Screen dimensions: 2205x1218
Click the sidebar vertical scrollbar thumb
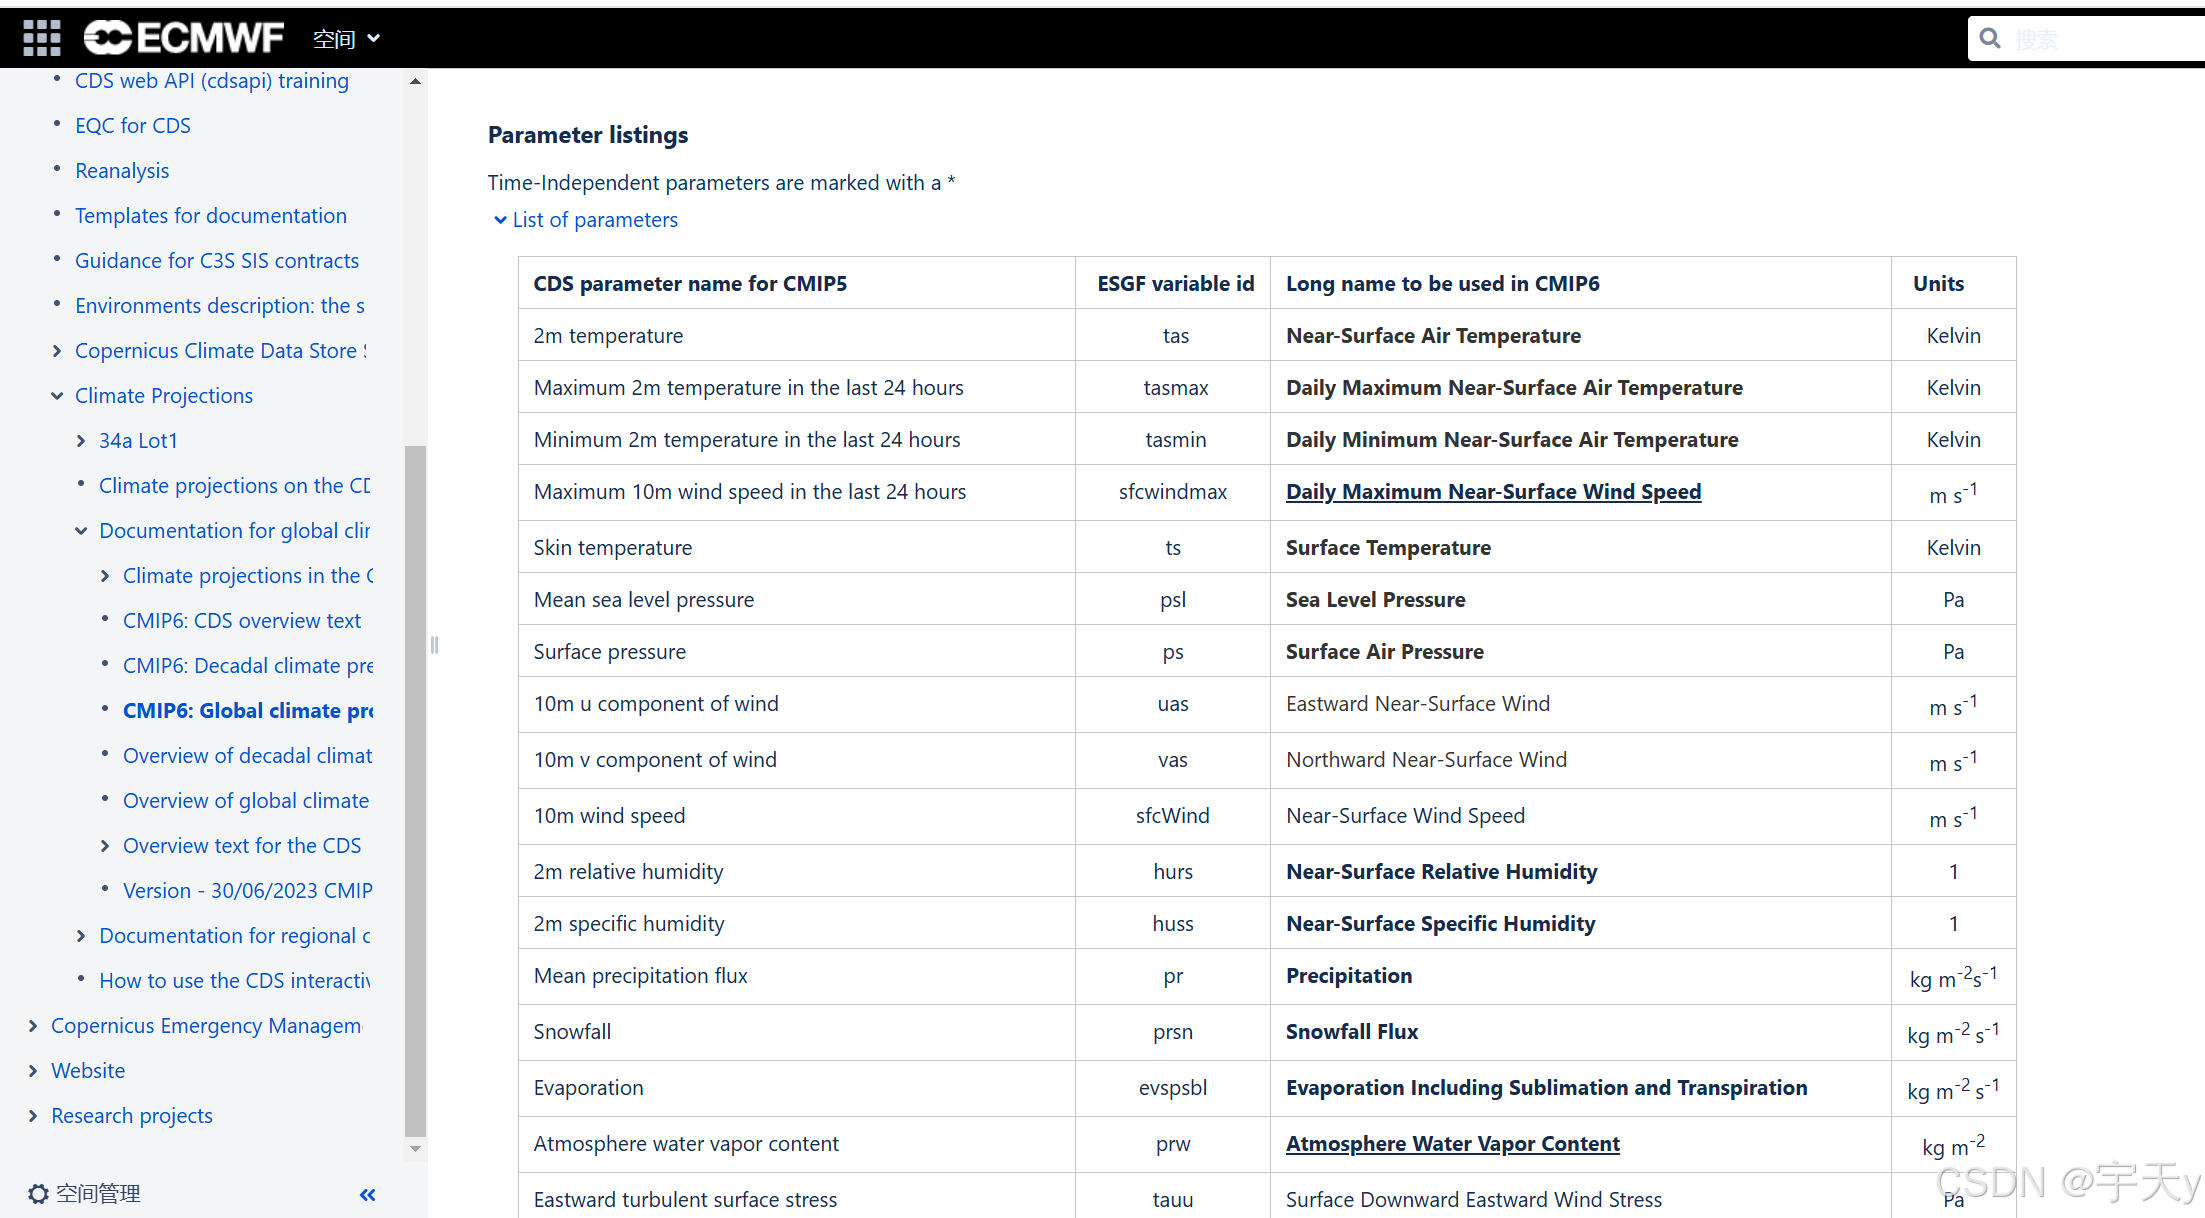point(415,790)
